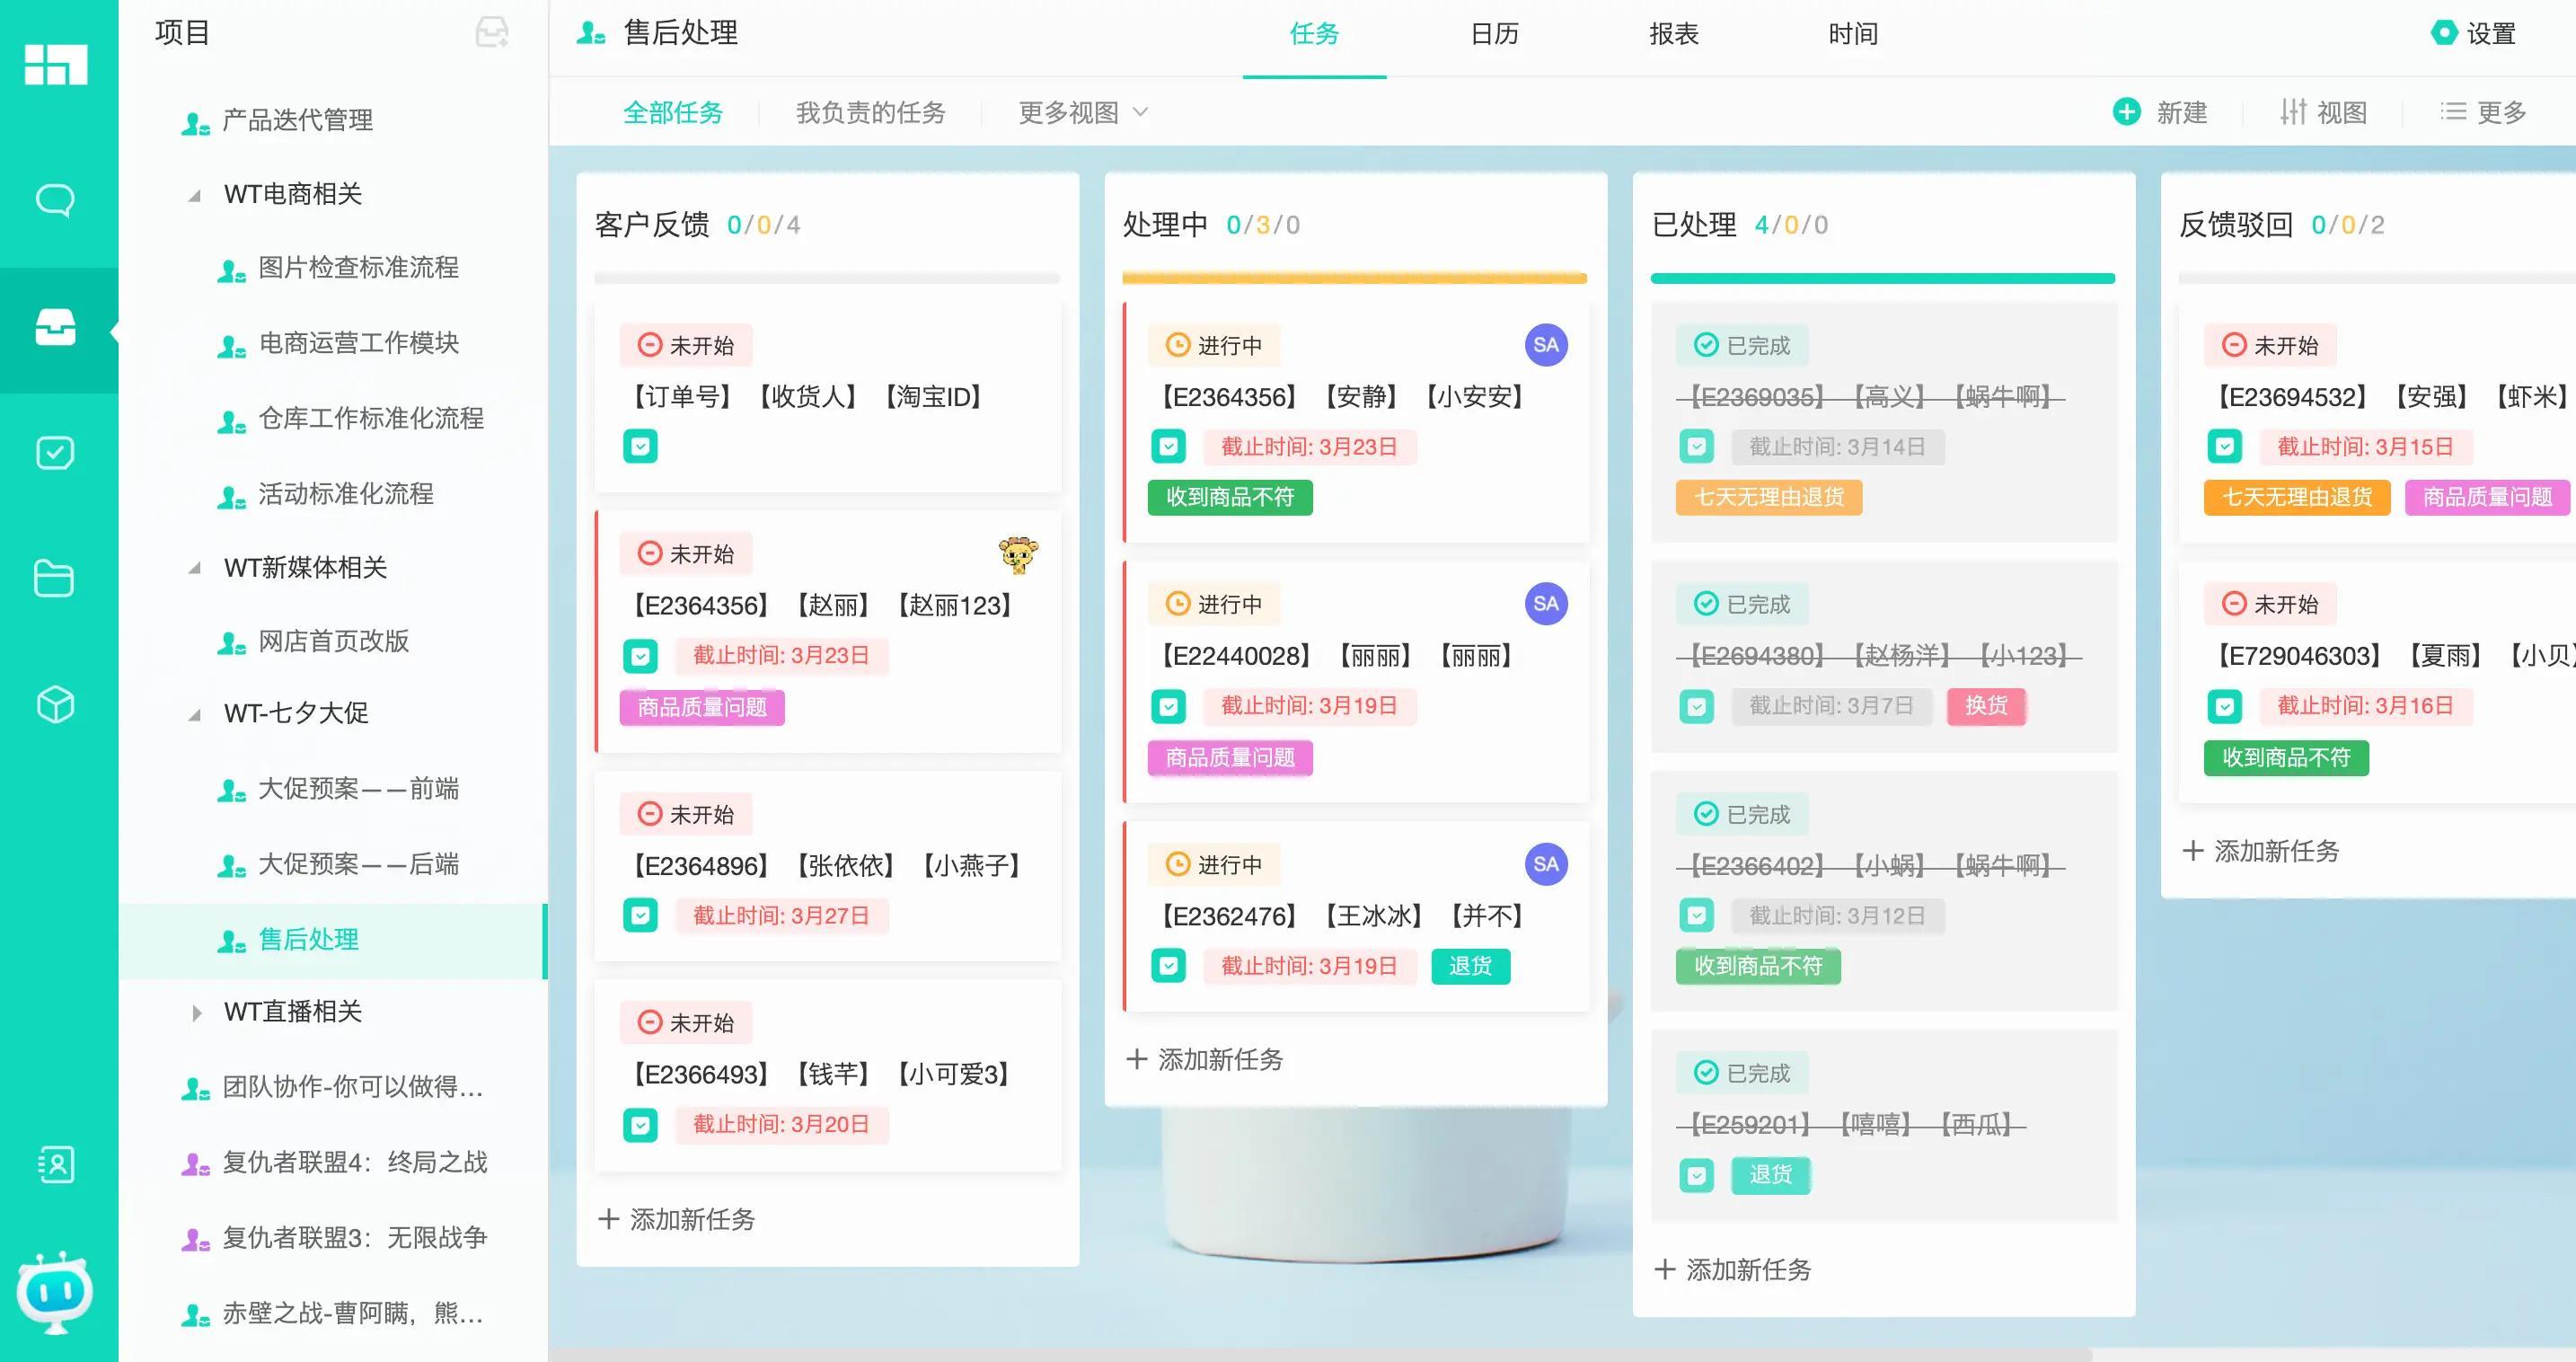This screenshot has width=2576, height=1362.
Task: Click the inbox icon beside 项目 header
Action: tap(491, 33)
